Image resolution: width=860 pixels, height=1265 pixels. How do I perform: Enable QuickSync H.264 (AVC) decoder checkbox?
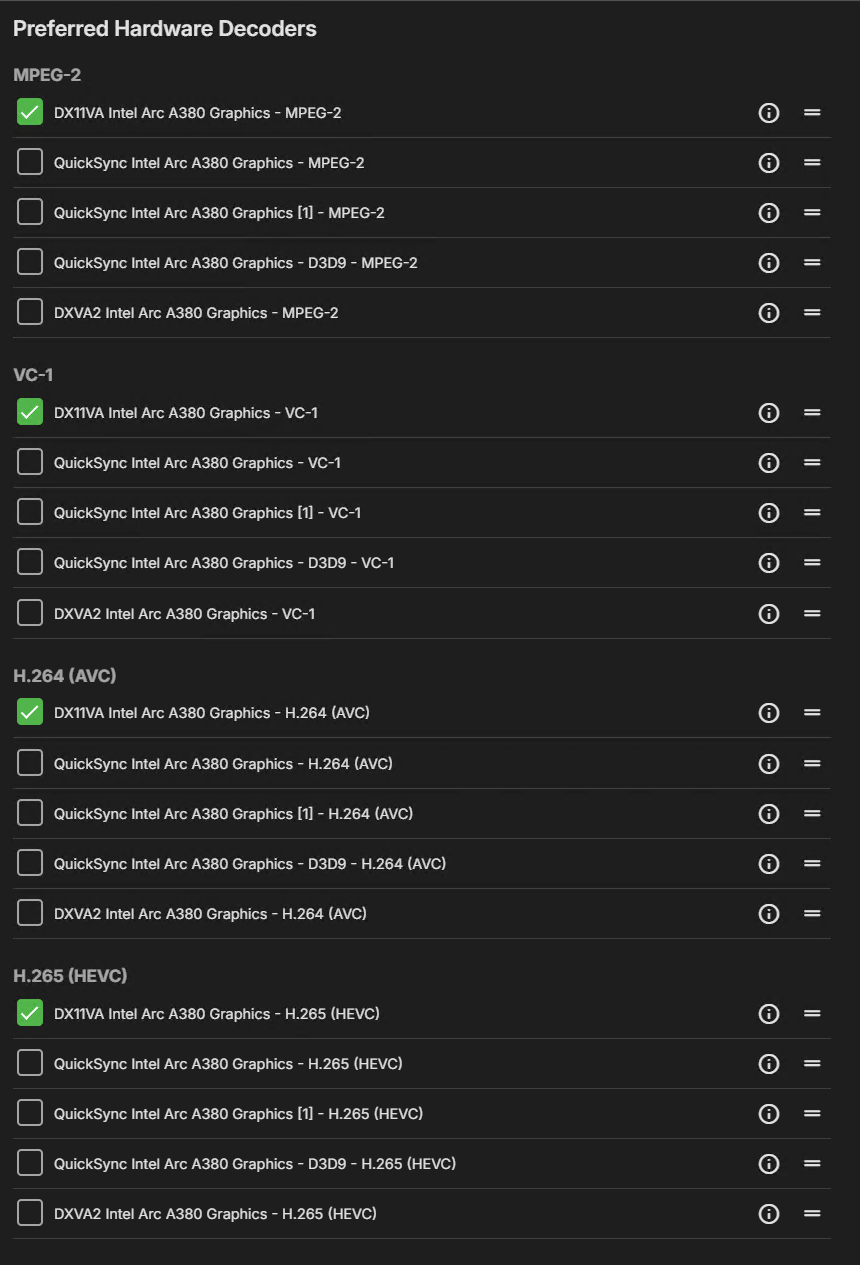tap(30, 763)
